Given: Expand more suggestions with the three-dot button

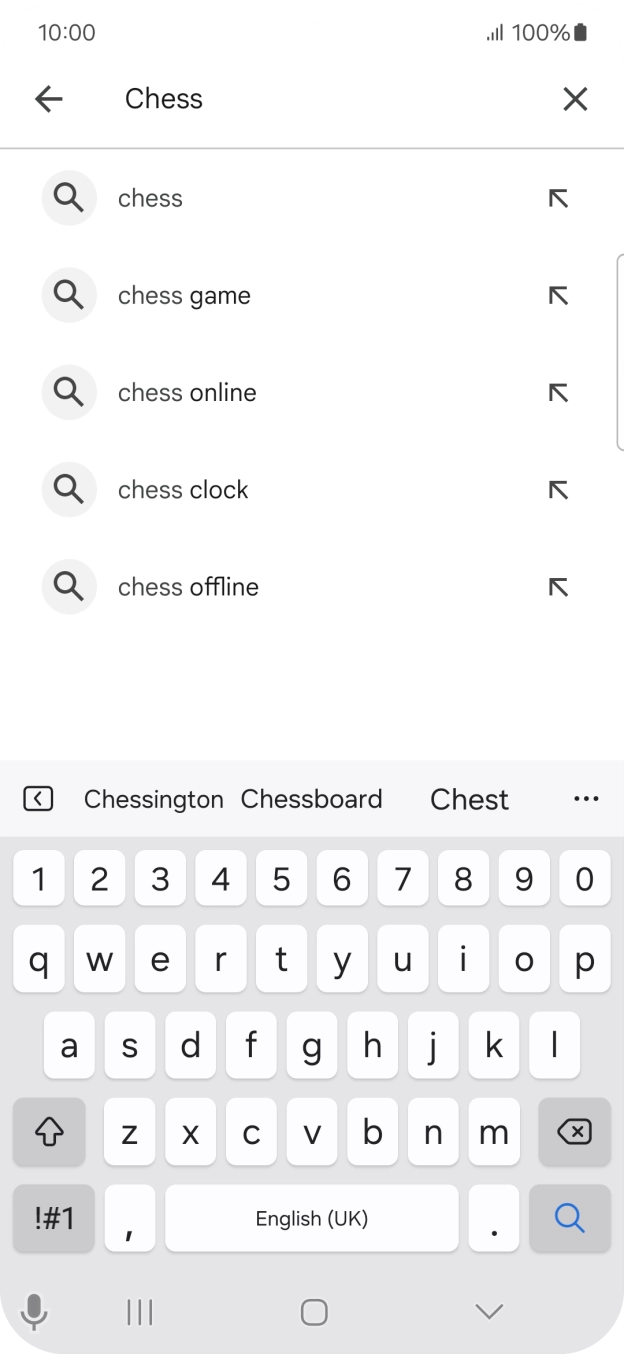Looking at the screenshot, I should (x=586, y=798).
